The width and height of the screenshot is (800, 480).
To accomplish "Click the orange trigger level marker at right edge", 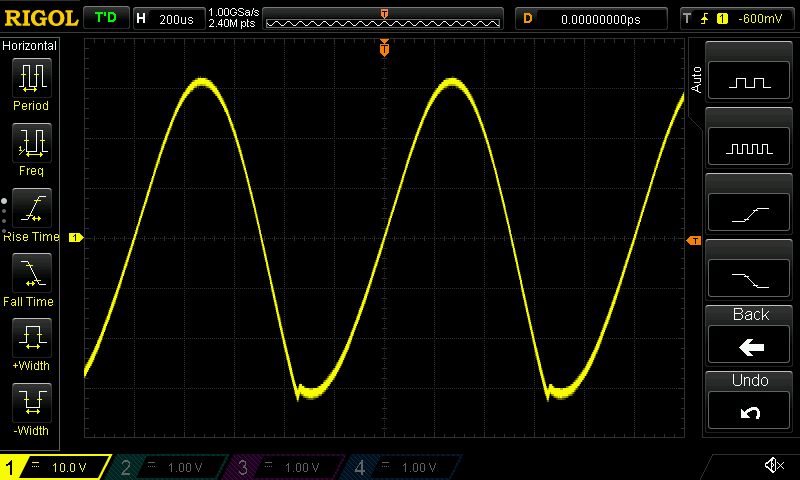I will click(694, 240).
